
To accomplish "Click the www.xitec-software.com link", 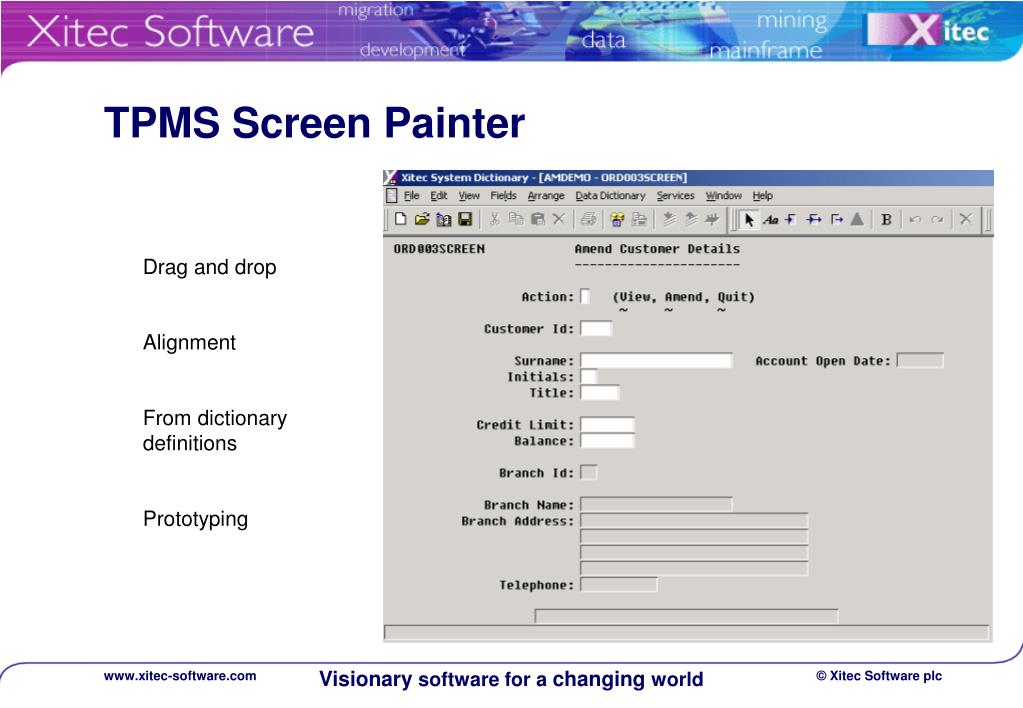I will click(180, 676).
